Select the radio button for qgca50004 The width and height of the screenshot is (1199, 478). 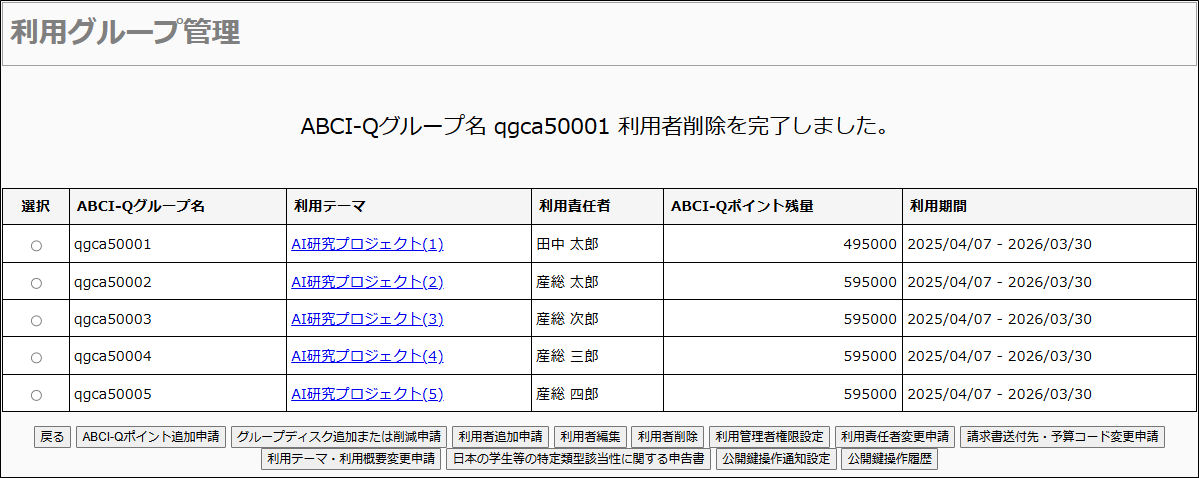(36, 357)
